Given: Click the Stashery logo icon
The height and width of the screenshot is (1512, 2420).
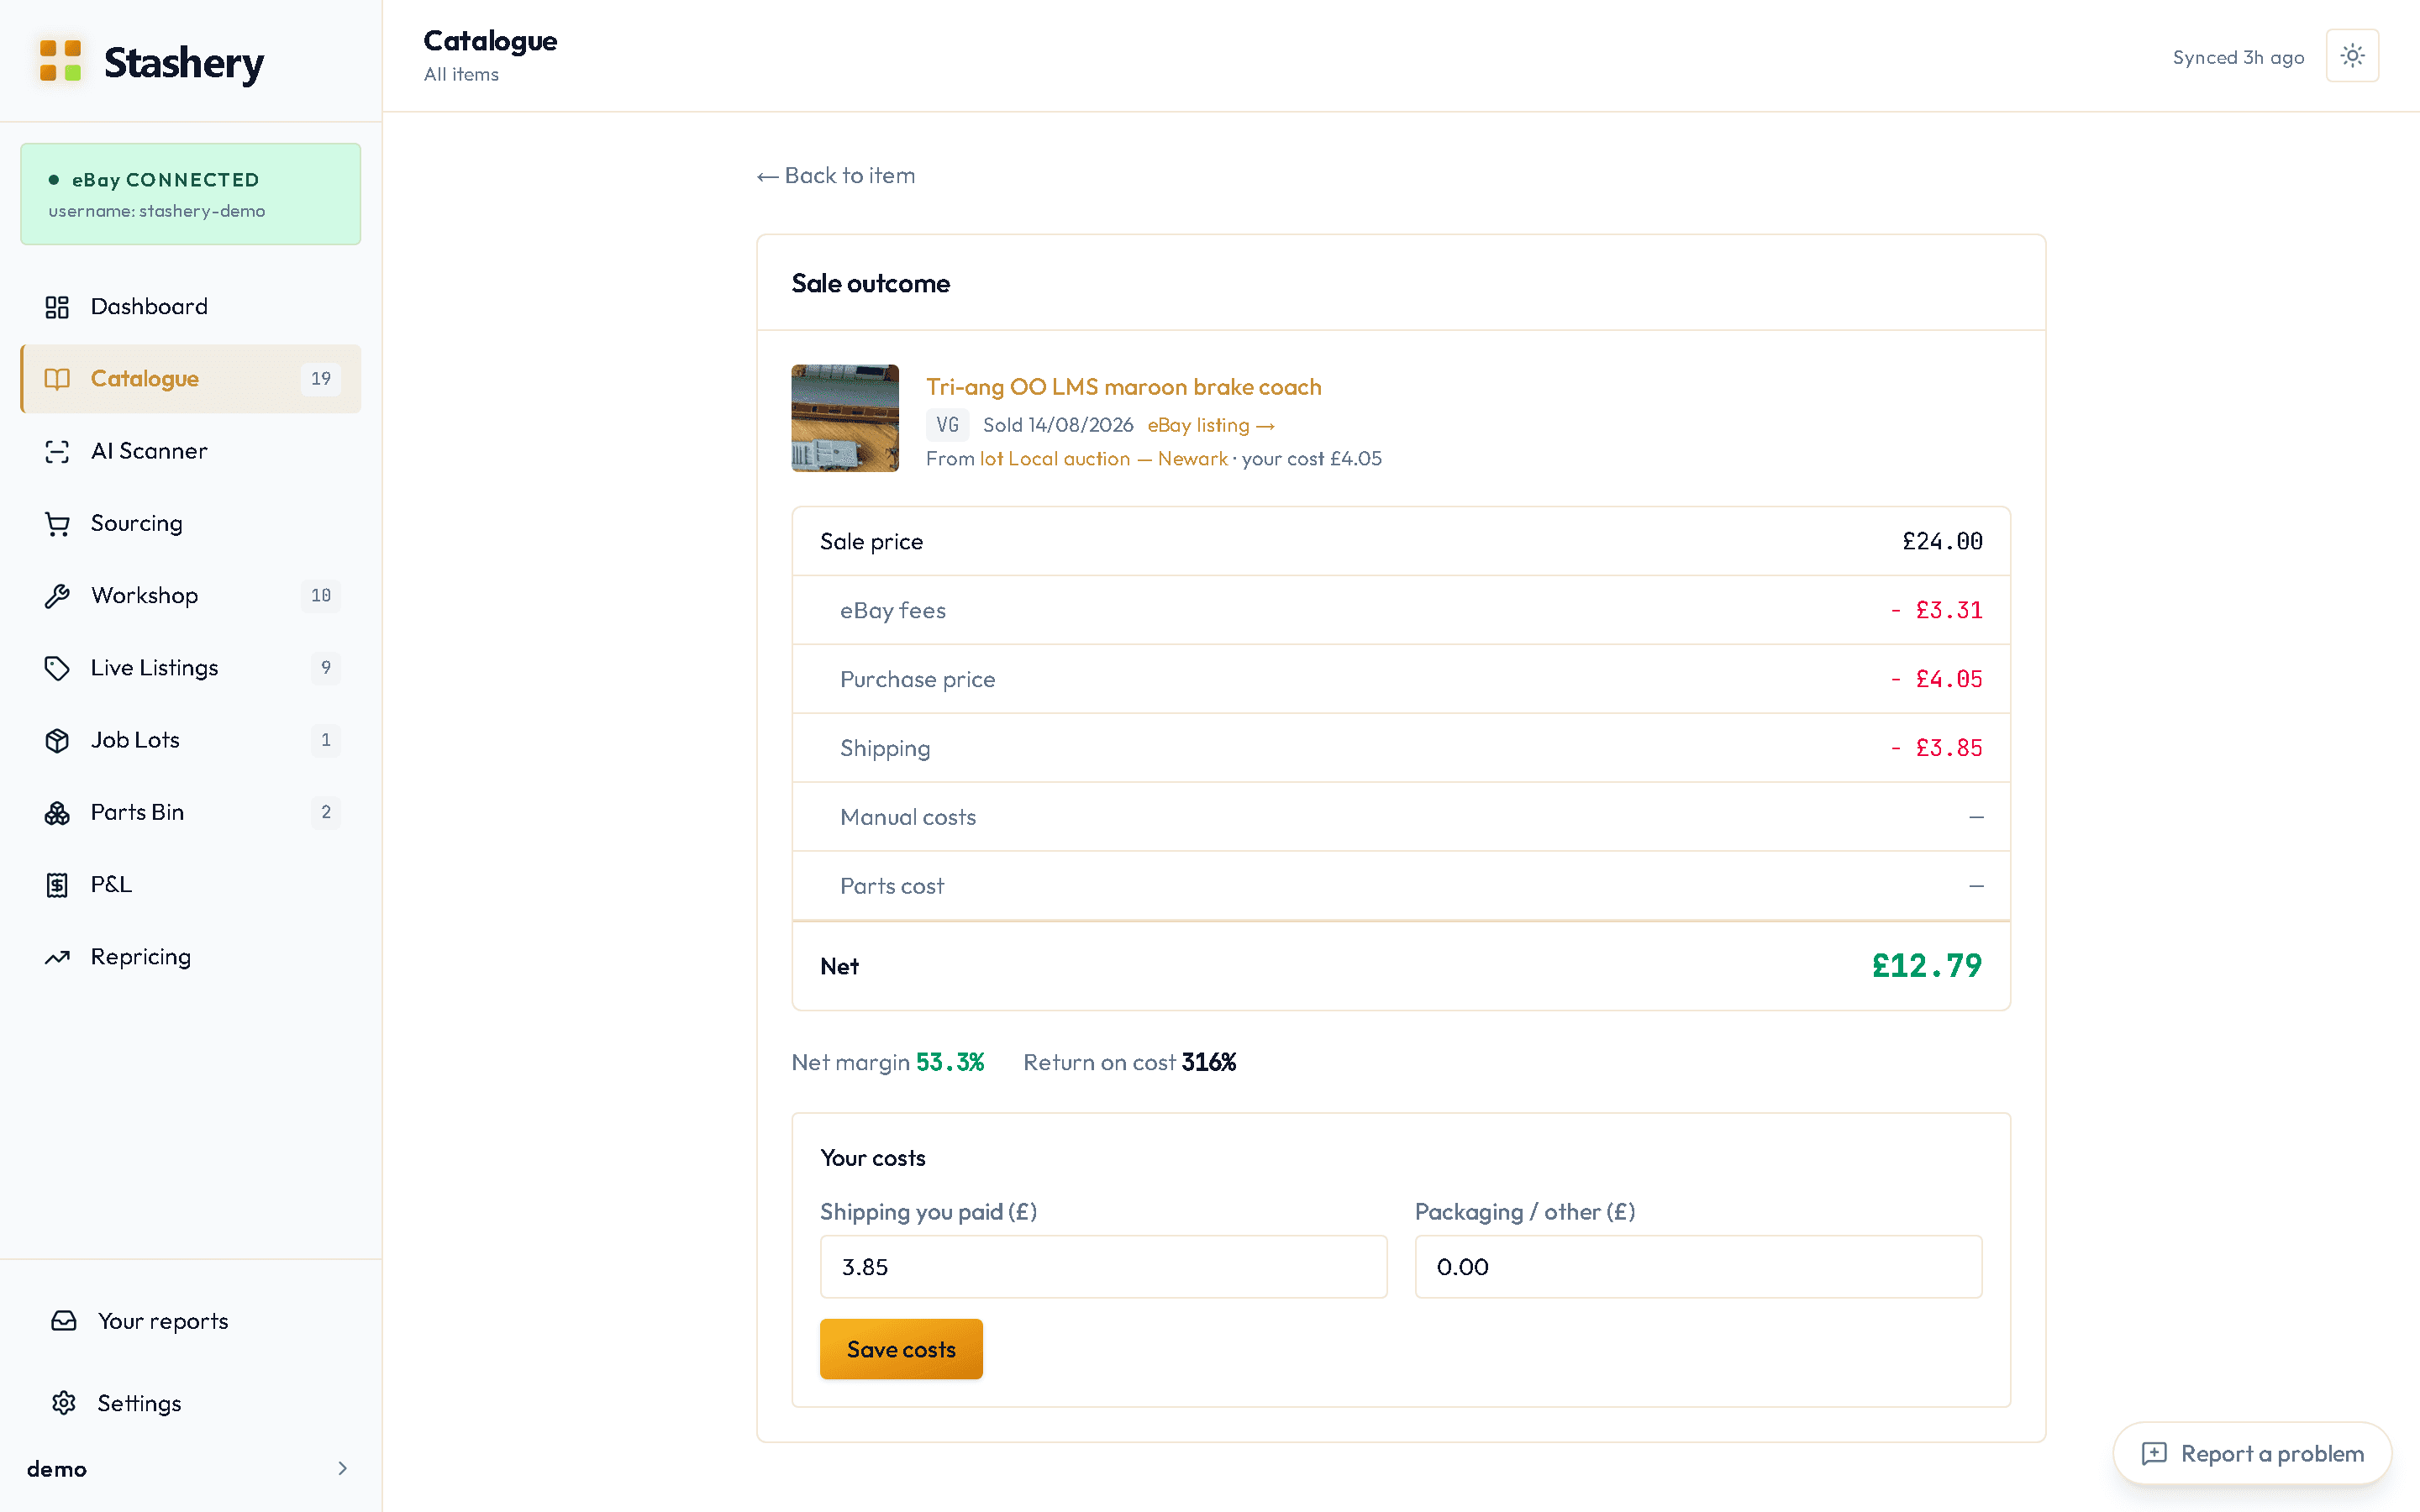Looking at the screenshot, I should pyautogui.click(x=60, y=60).
